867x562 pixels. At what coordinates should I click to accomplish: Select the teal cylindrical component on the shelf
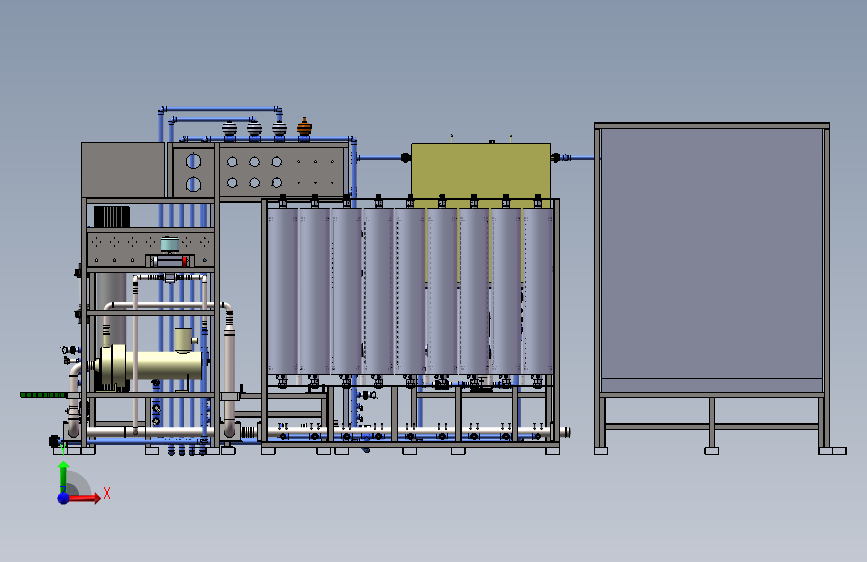[x=170, y=244]
